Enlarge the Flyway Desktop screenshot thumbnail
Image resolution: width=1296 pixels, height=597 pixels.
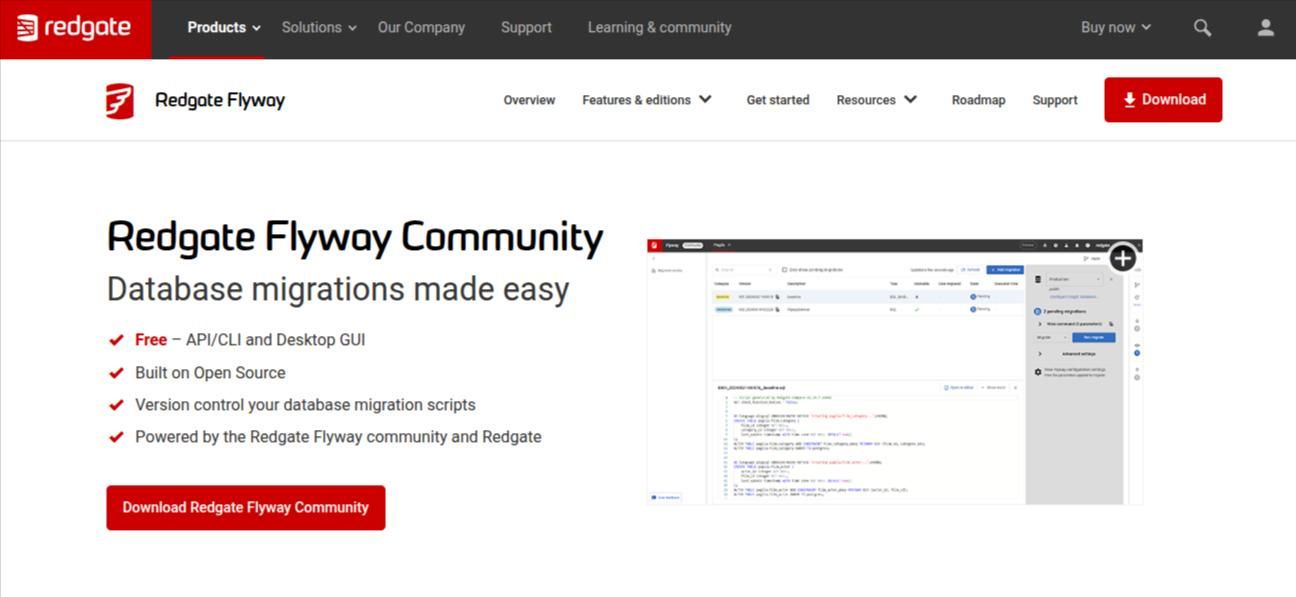pyautogui.click(x=895, y=372)
